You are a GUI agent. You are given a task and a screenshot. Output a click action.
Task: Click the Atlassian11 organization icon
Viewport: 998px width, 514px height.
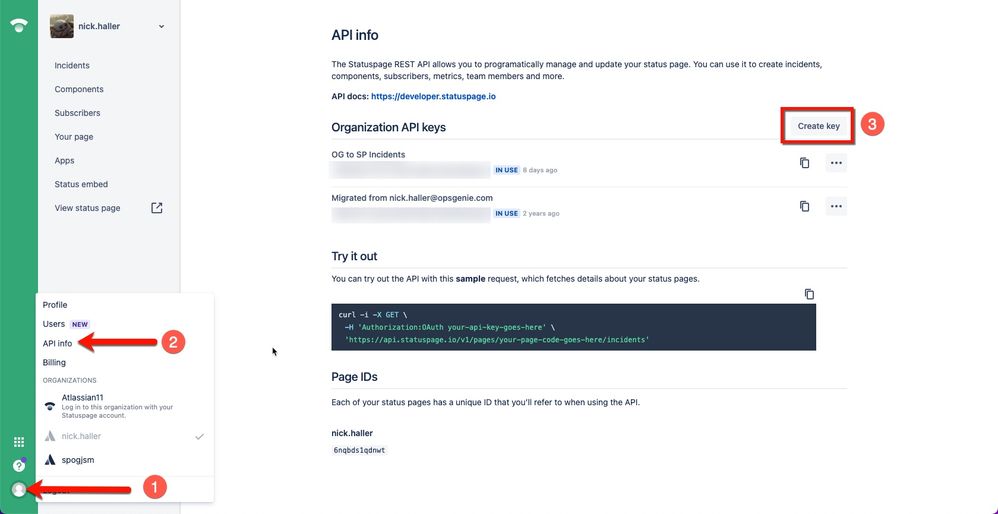(x=50, y=406)
